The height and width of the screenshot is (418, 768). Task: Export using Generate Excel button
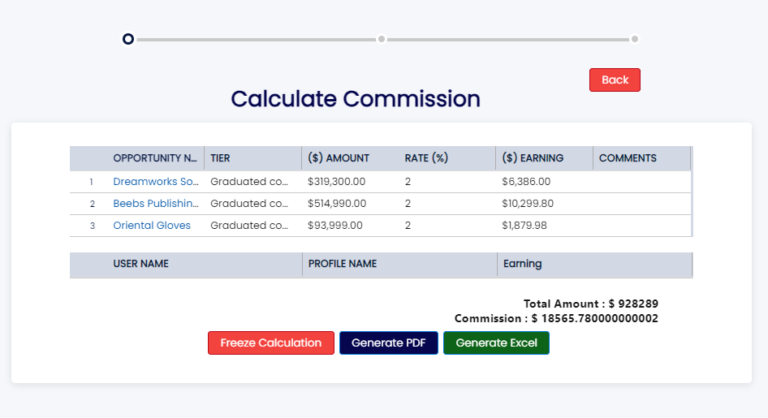click(x=496, y=343)
